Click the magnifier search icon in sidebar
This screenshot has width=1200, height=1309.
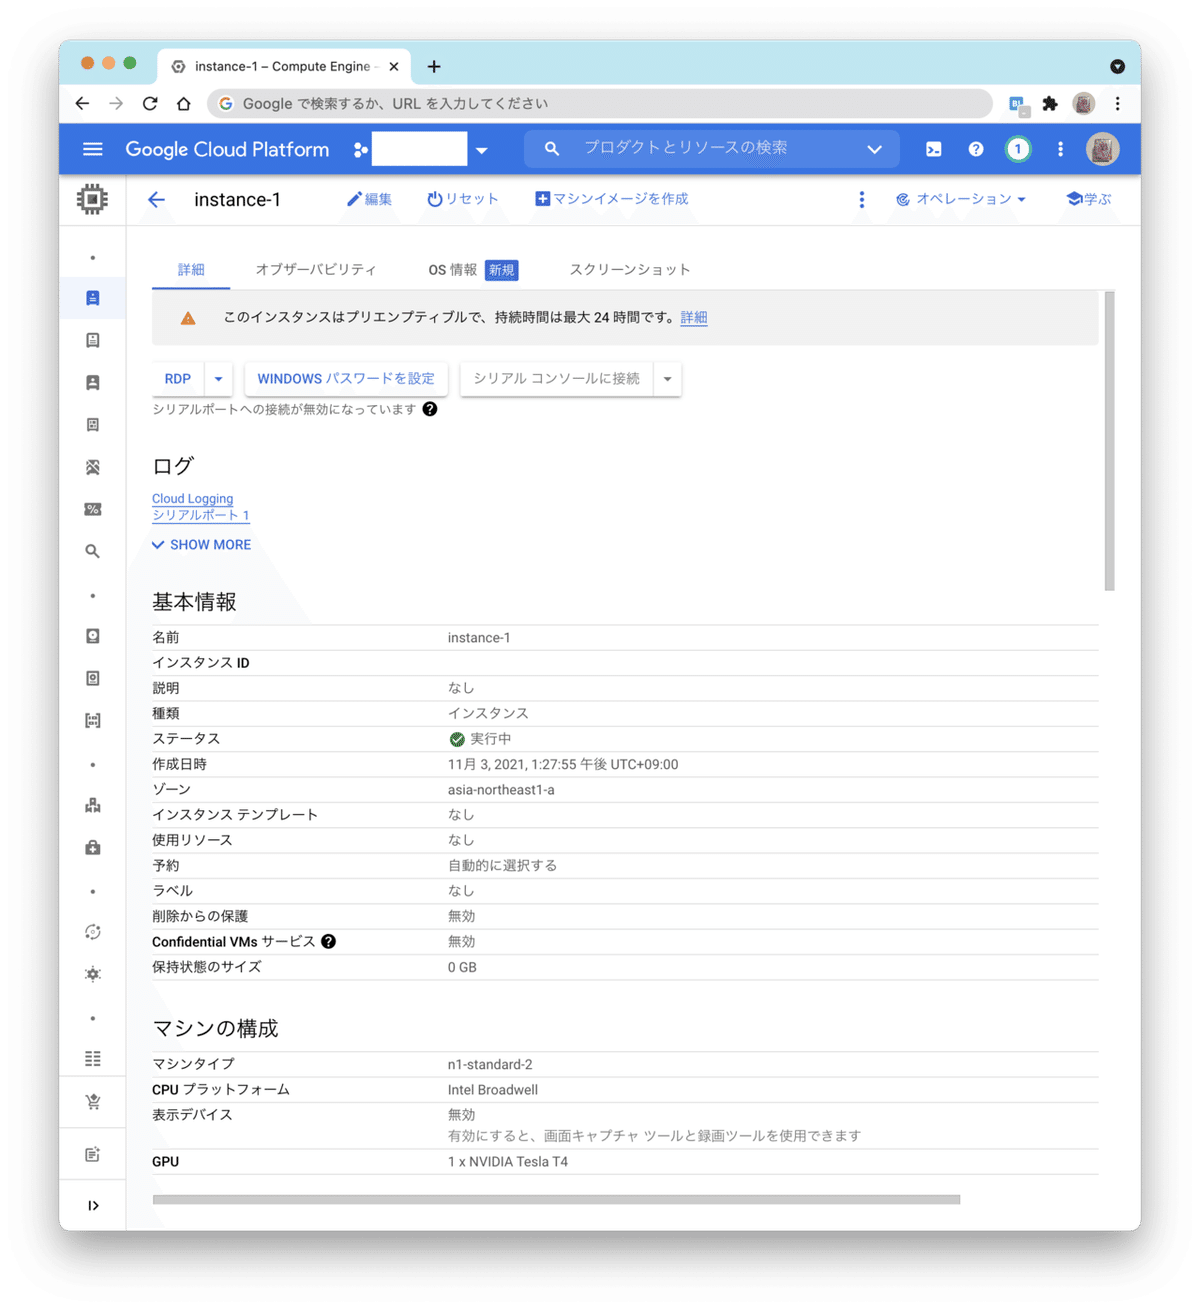coord(92,551)
